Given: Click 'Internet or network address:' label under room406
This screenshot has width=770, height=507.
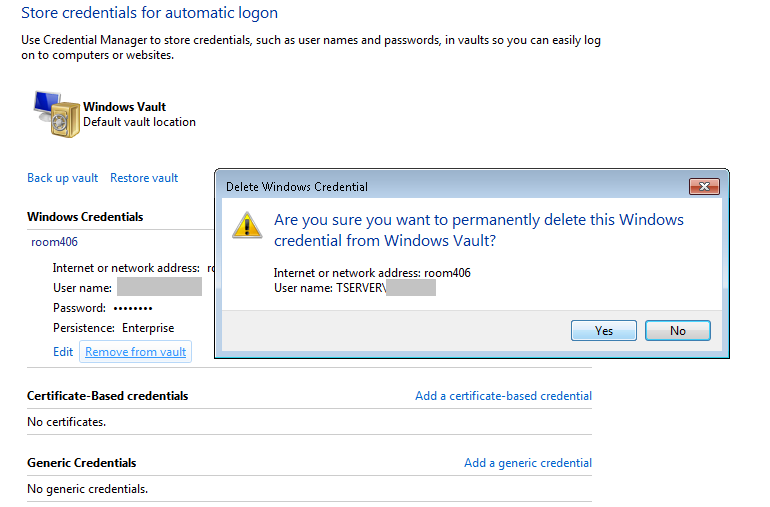Looking at the screenshot, I should 126,268.
